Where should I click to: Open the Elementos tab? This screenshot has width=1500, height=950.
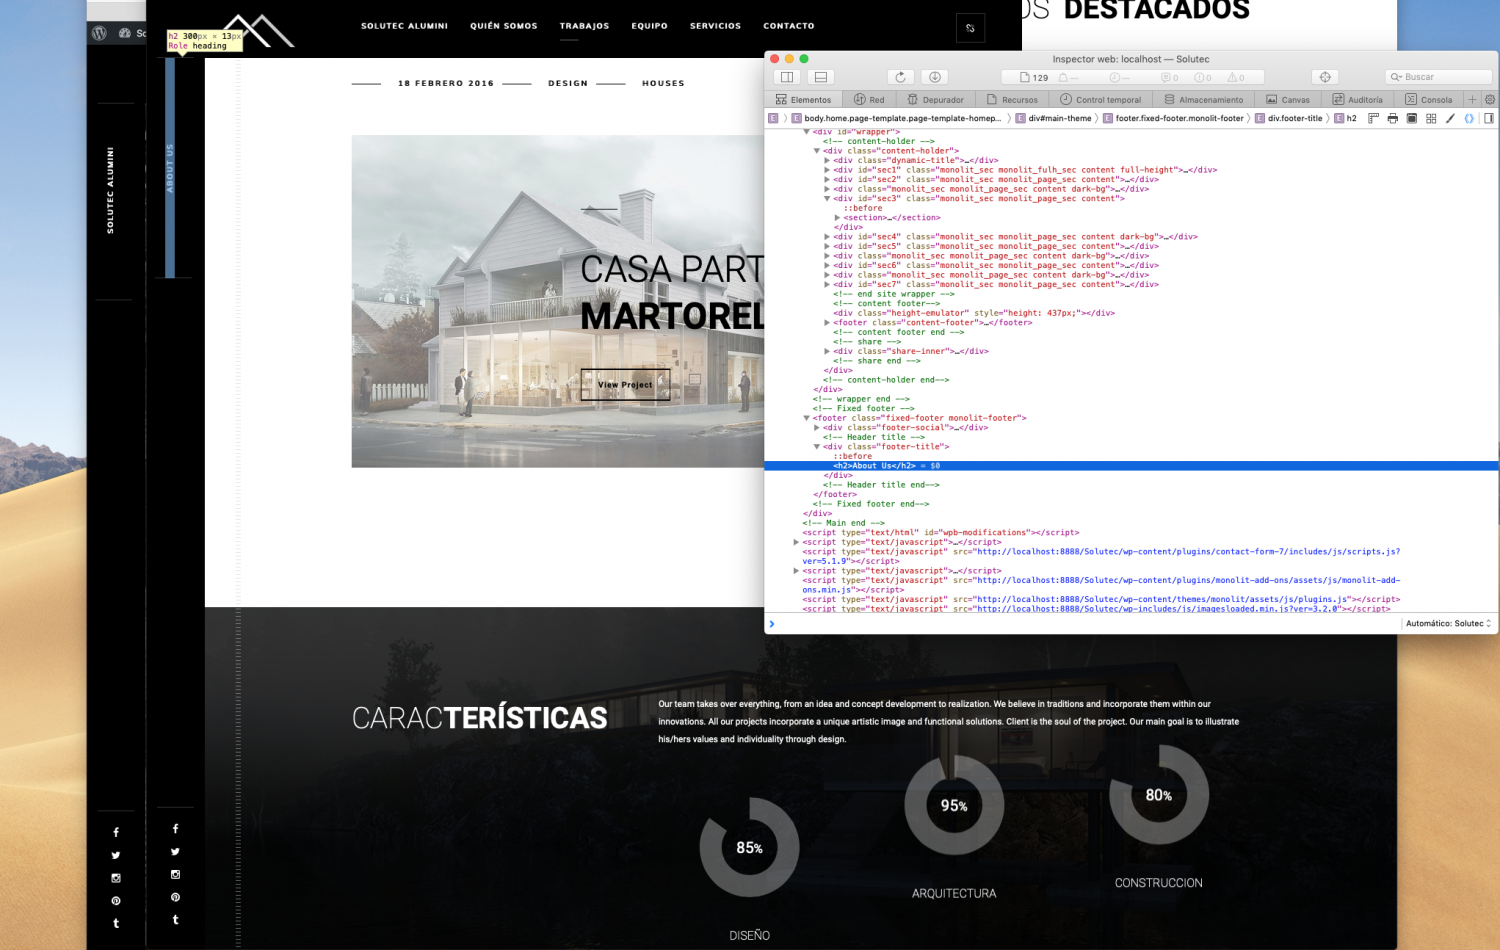pos(803,99)
